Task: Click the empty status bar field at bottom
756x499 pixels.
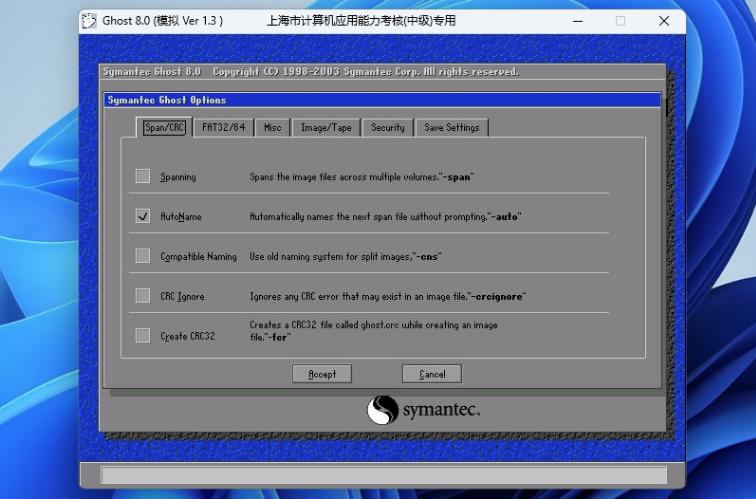Action: pyautogui.click(x=384, y=475)
